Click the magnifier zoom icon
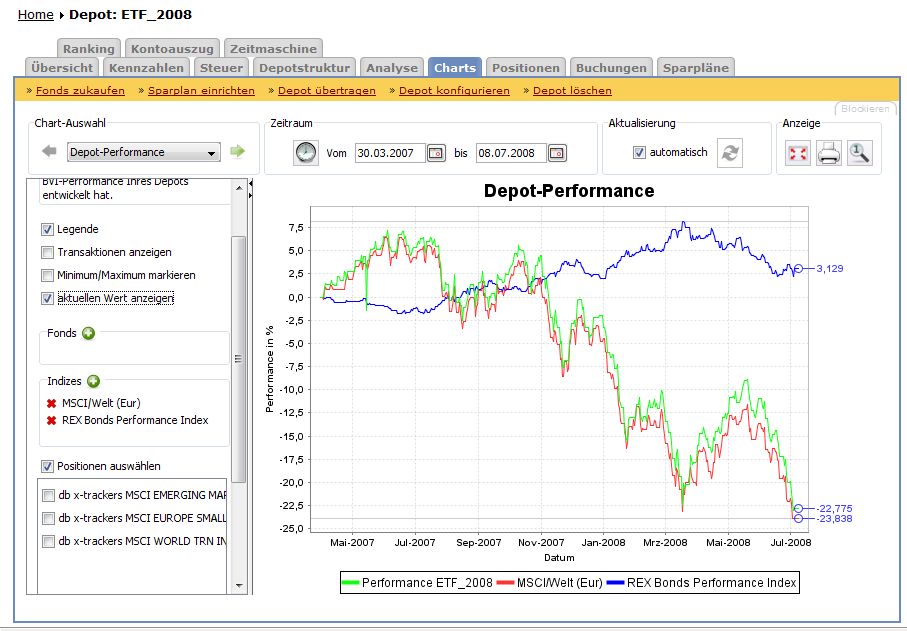The image size is (907, 631). coord(859,153)
